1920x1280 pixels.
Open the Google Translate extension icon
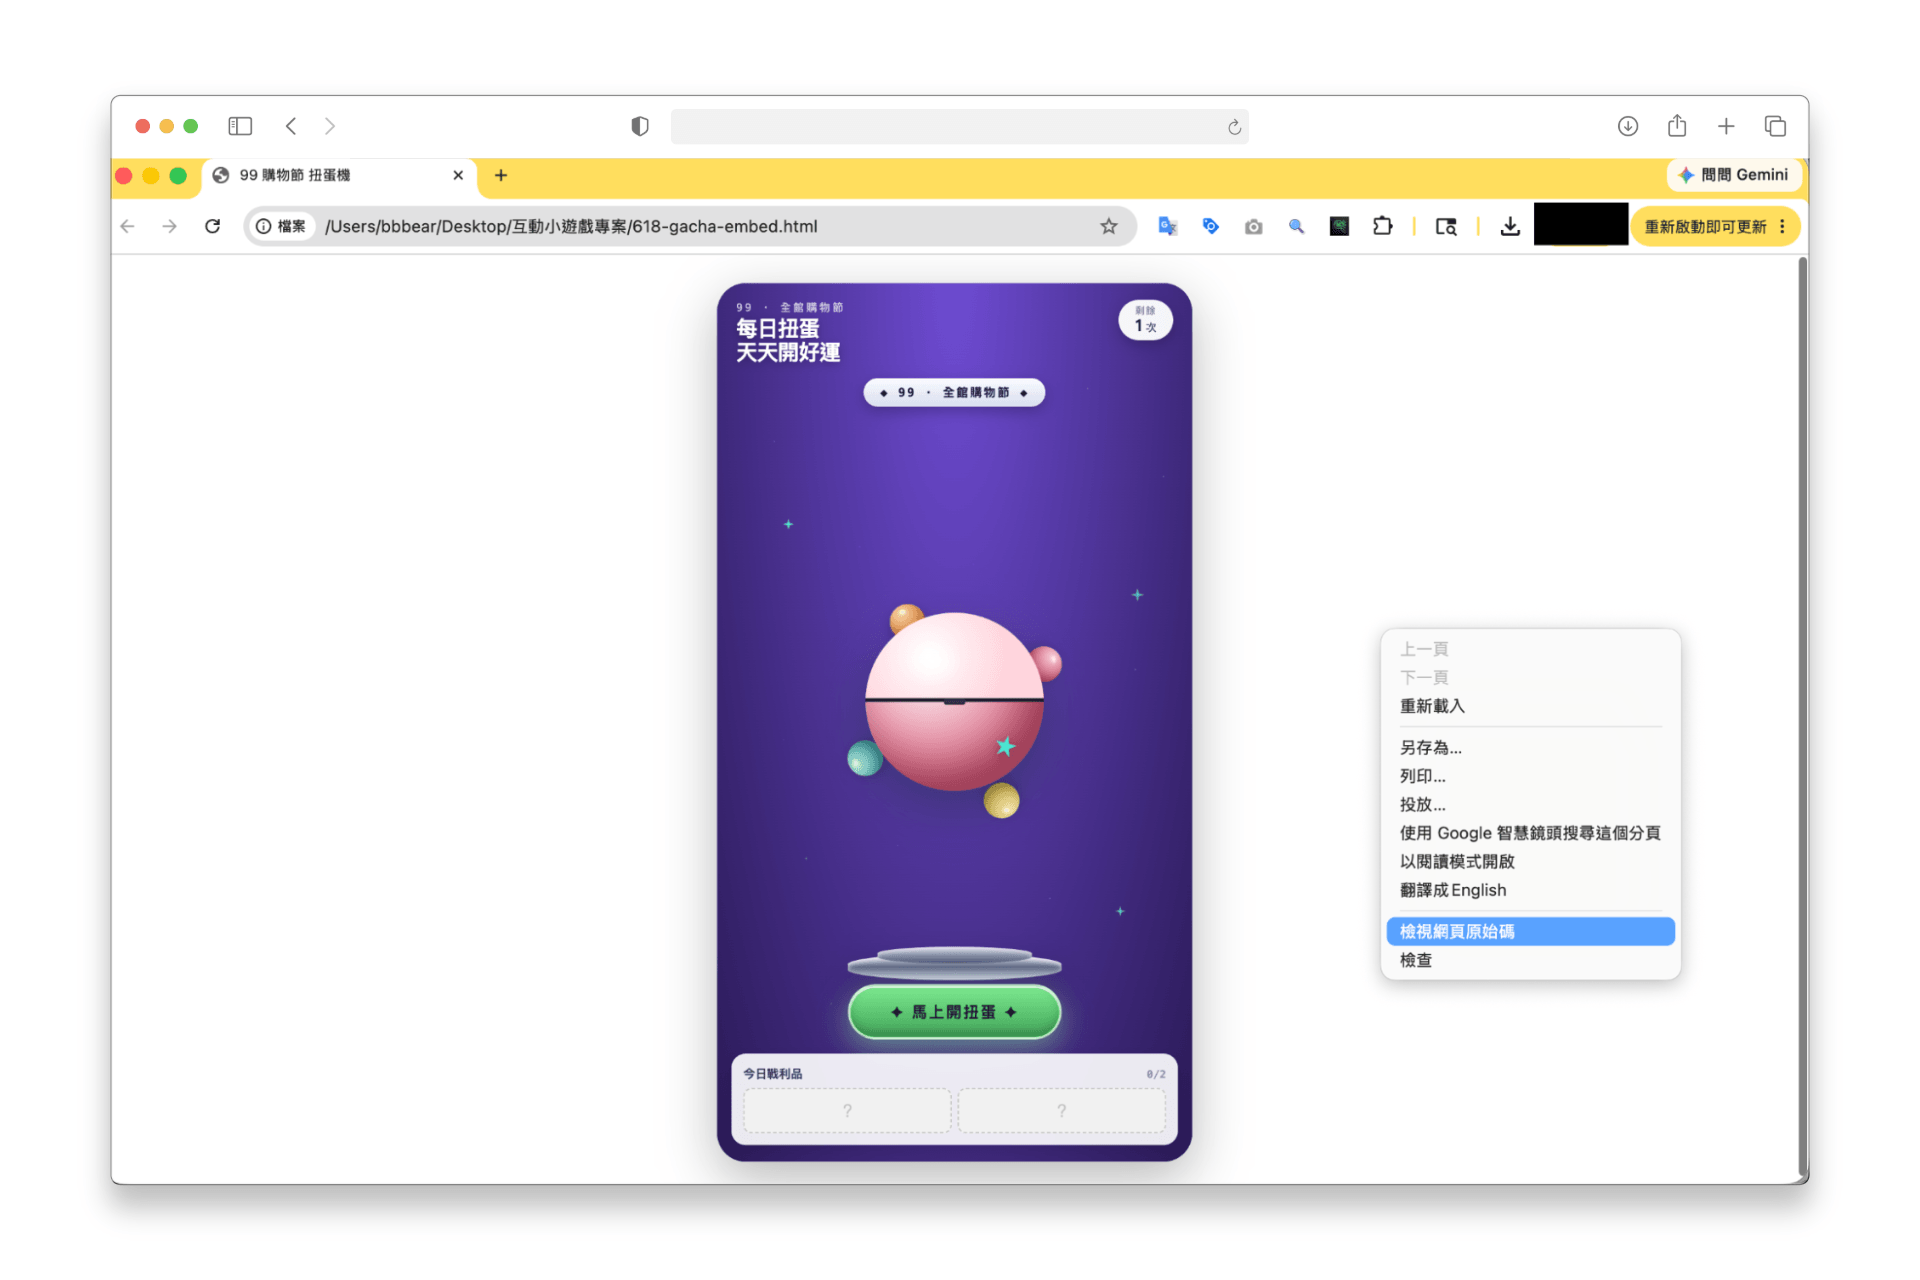[x=1167, y=226]
